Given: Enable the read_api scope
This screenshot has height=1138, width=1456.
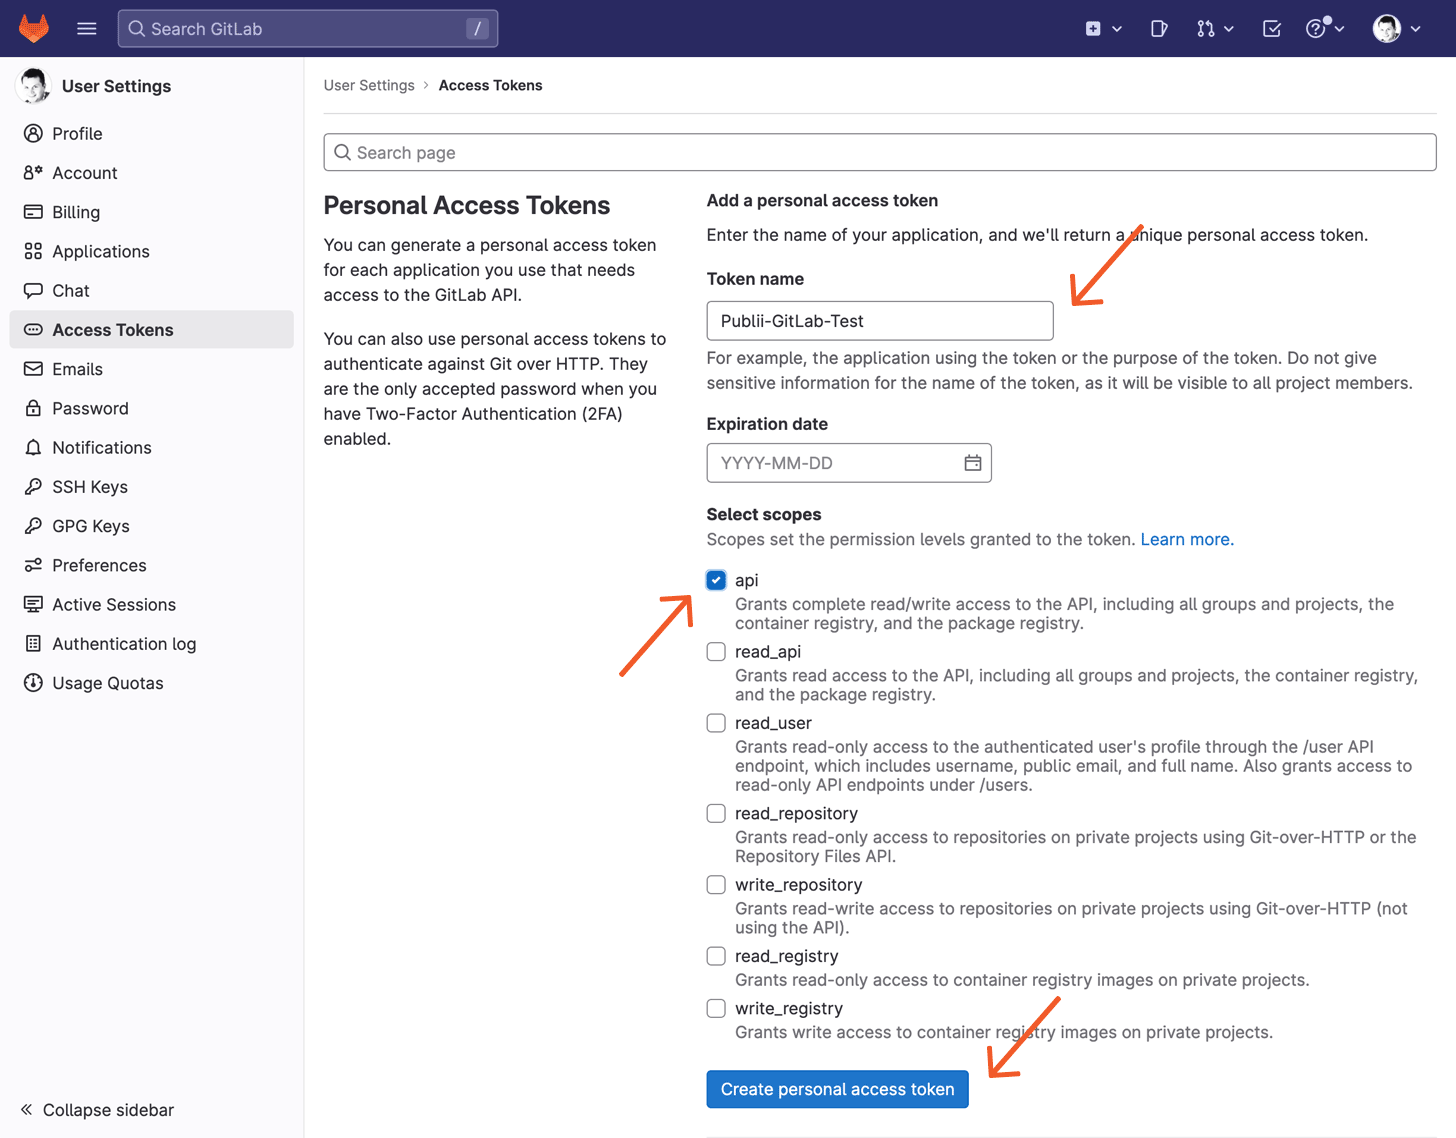Looking at the screenshot, I should click(x=716, y=651).
